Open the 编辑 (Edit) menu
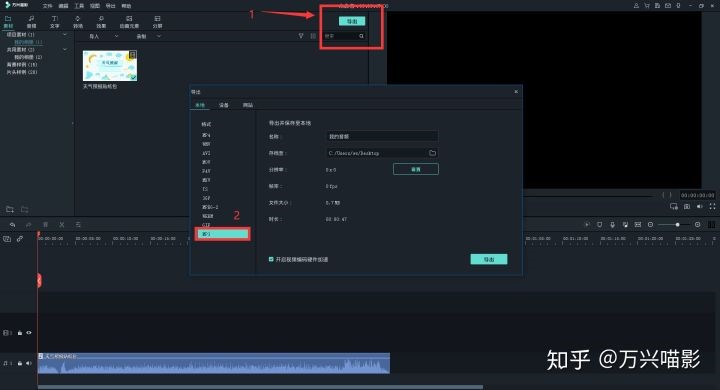This screenshot has width=720, height=390. click(x=63, y=6)
